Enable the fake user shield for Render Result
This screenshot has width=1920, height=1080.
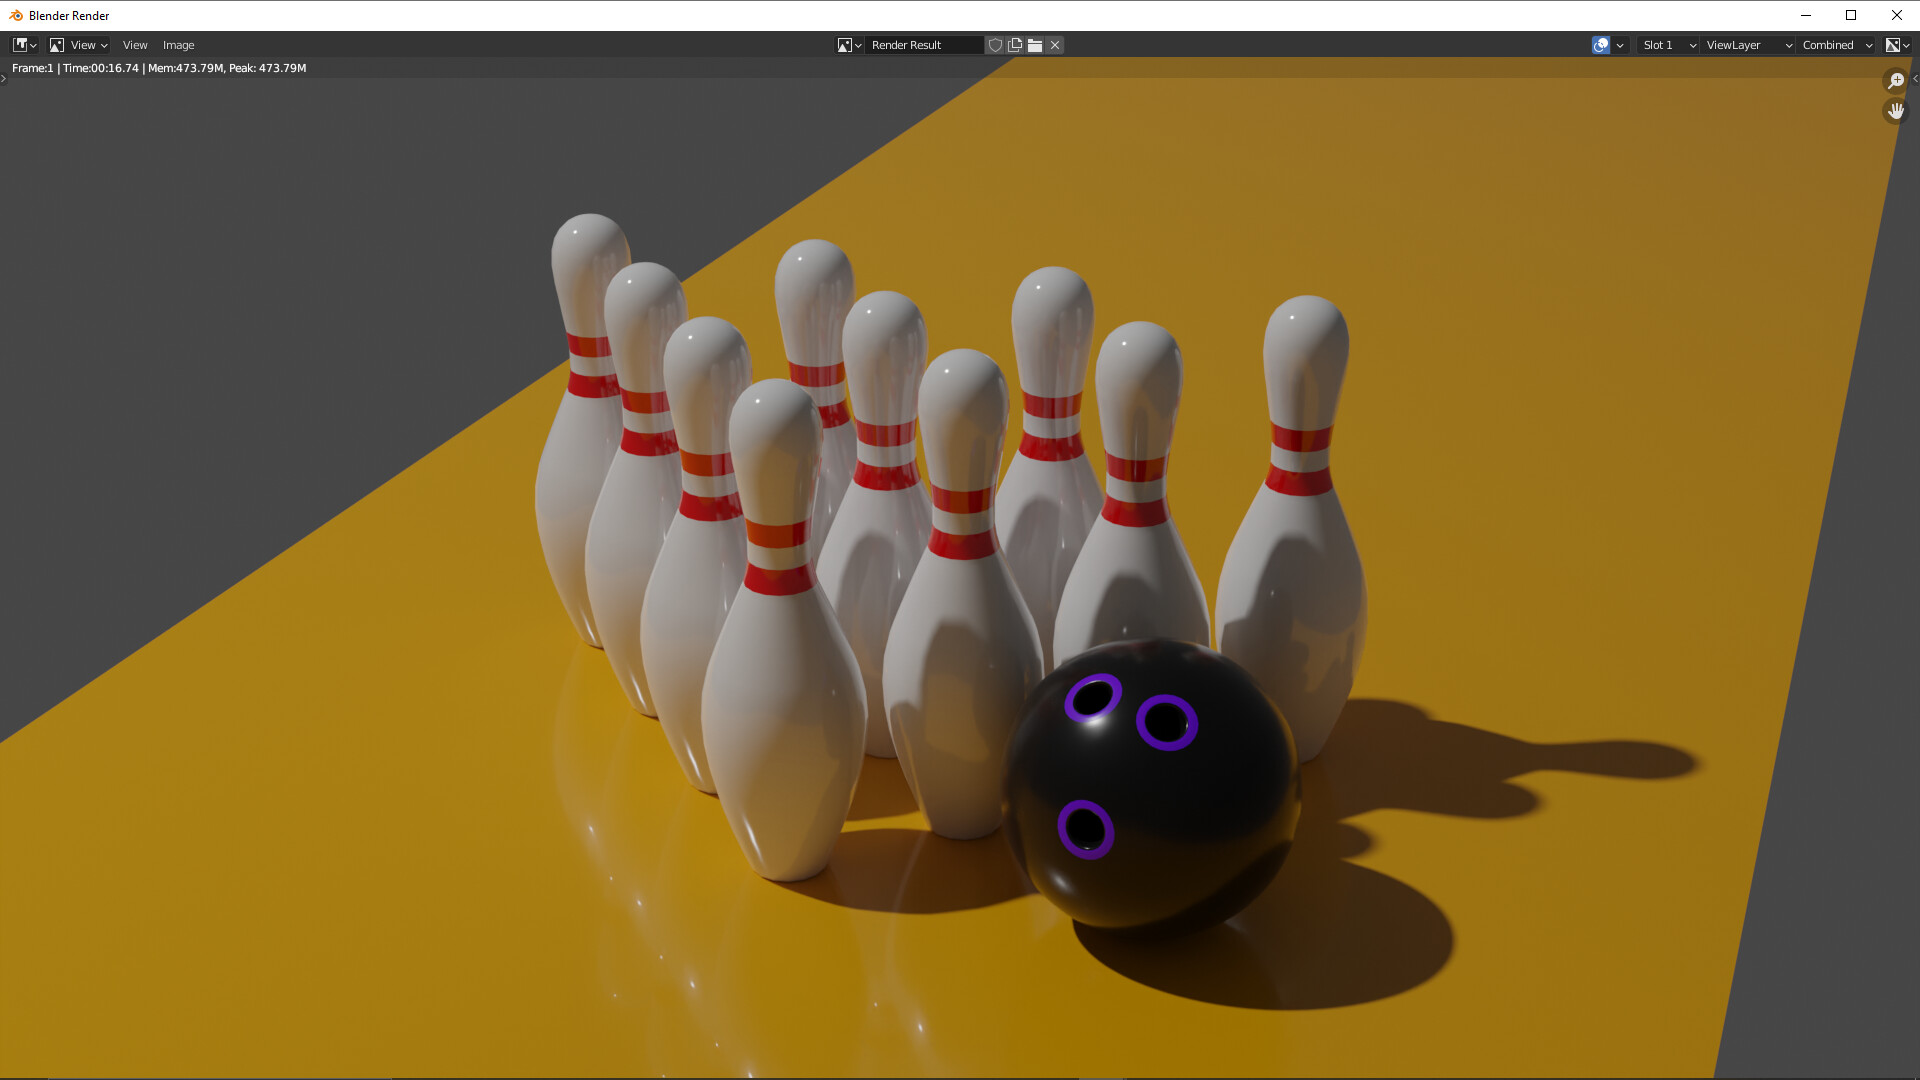[x=996, y=45]
